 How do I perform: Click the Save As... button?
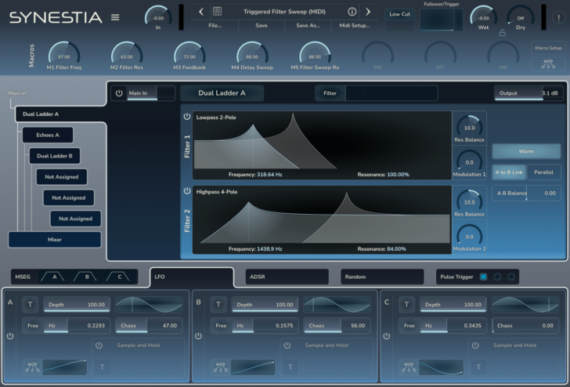point(308,25)
